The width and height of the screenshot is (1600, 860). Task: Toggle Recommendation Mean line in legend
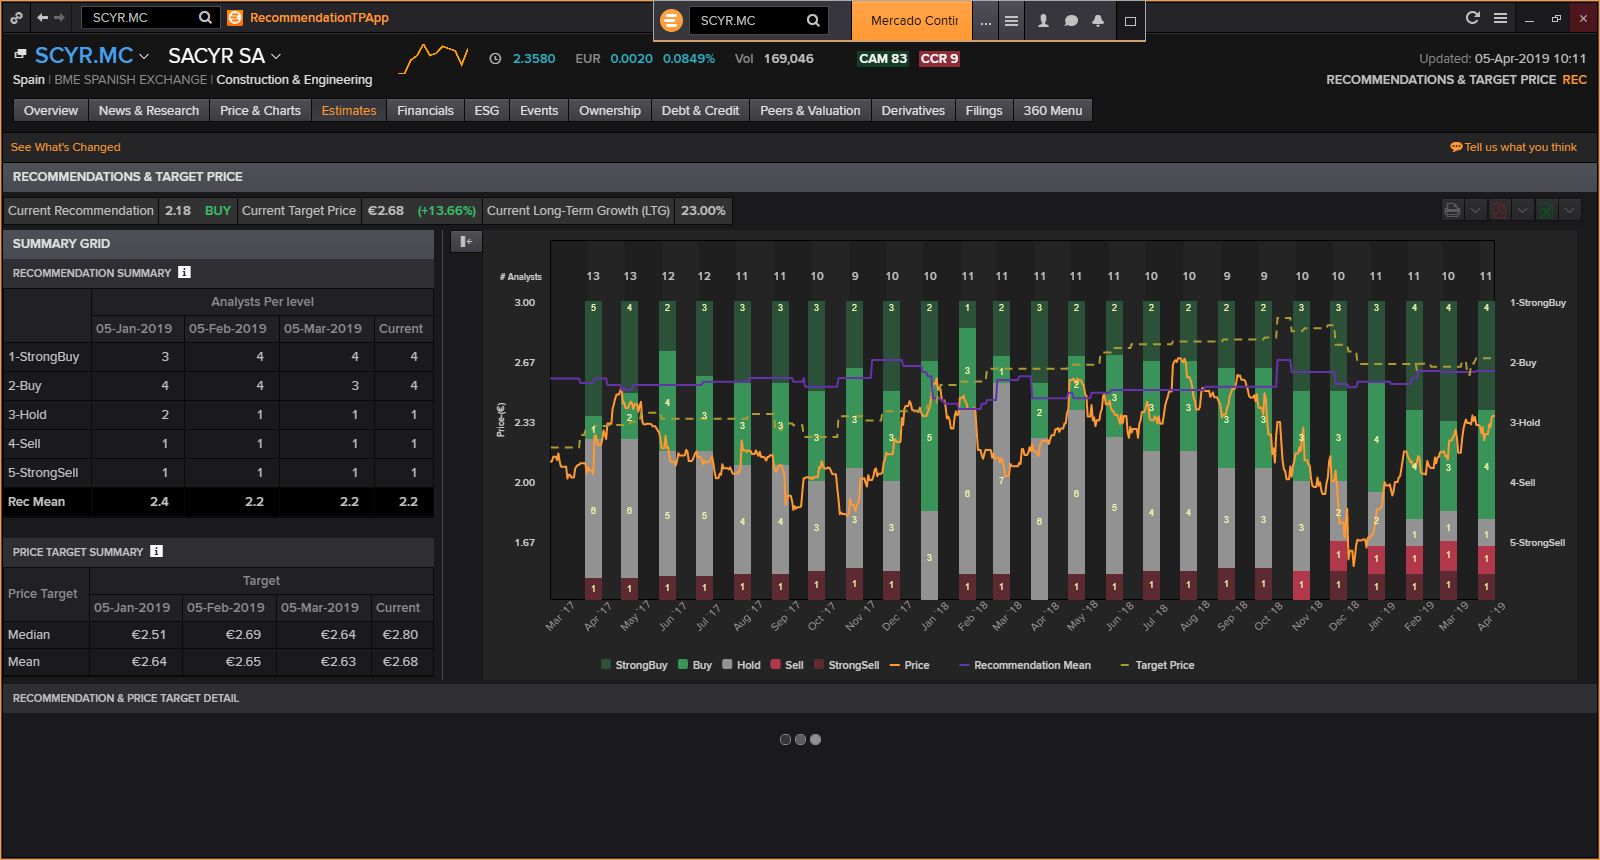[x=1025, y=665]
